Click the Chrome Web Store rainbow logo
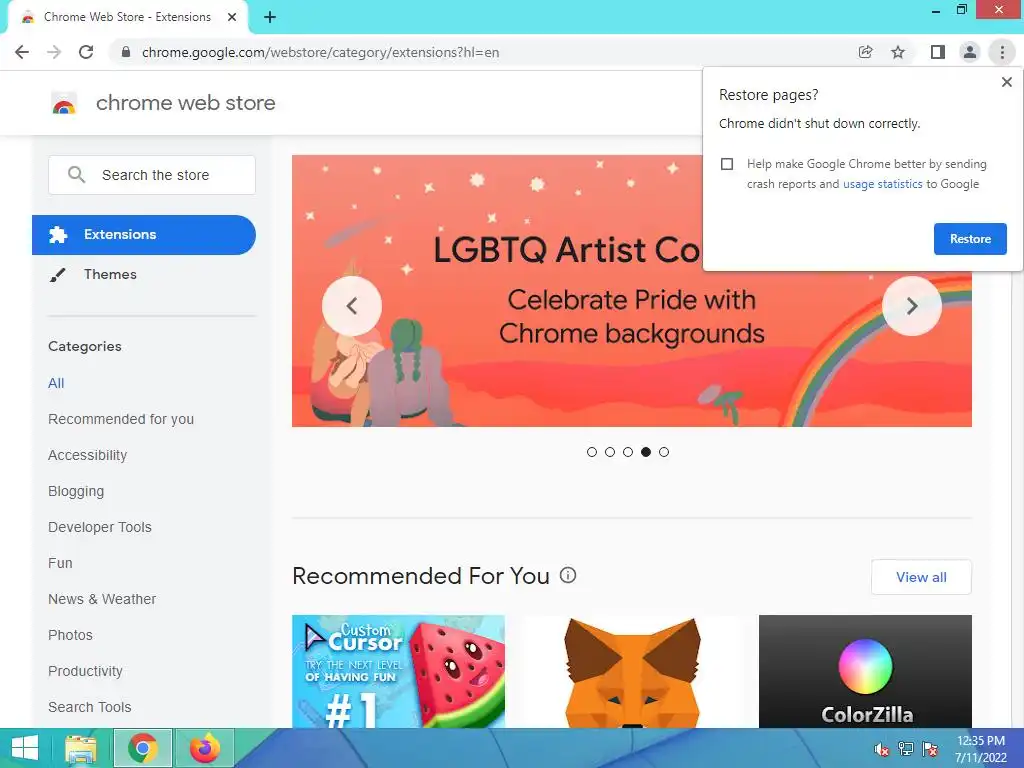Screen dimensions: 1024x768 (64, 103)
